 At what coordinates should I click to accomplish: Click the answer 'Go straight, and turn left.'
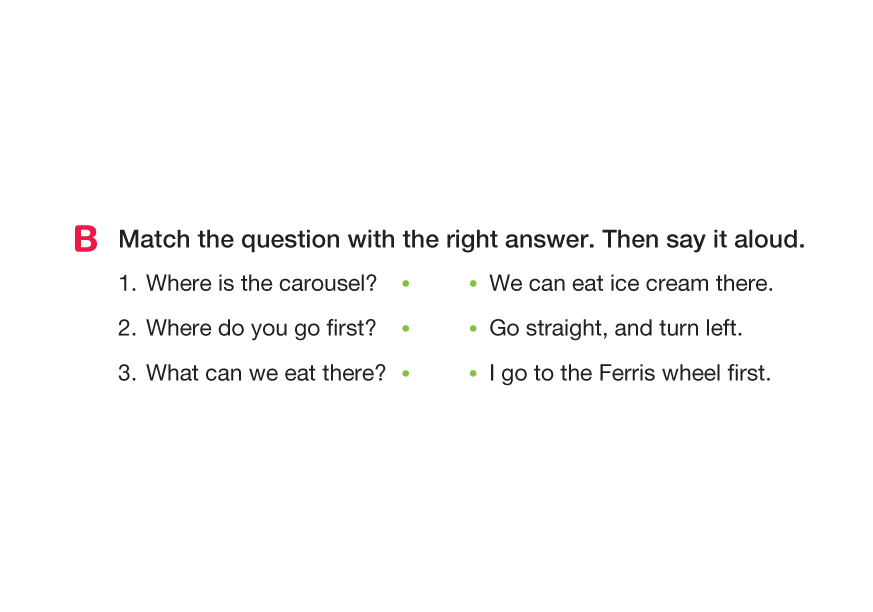615,328
